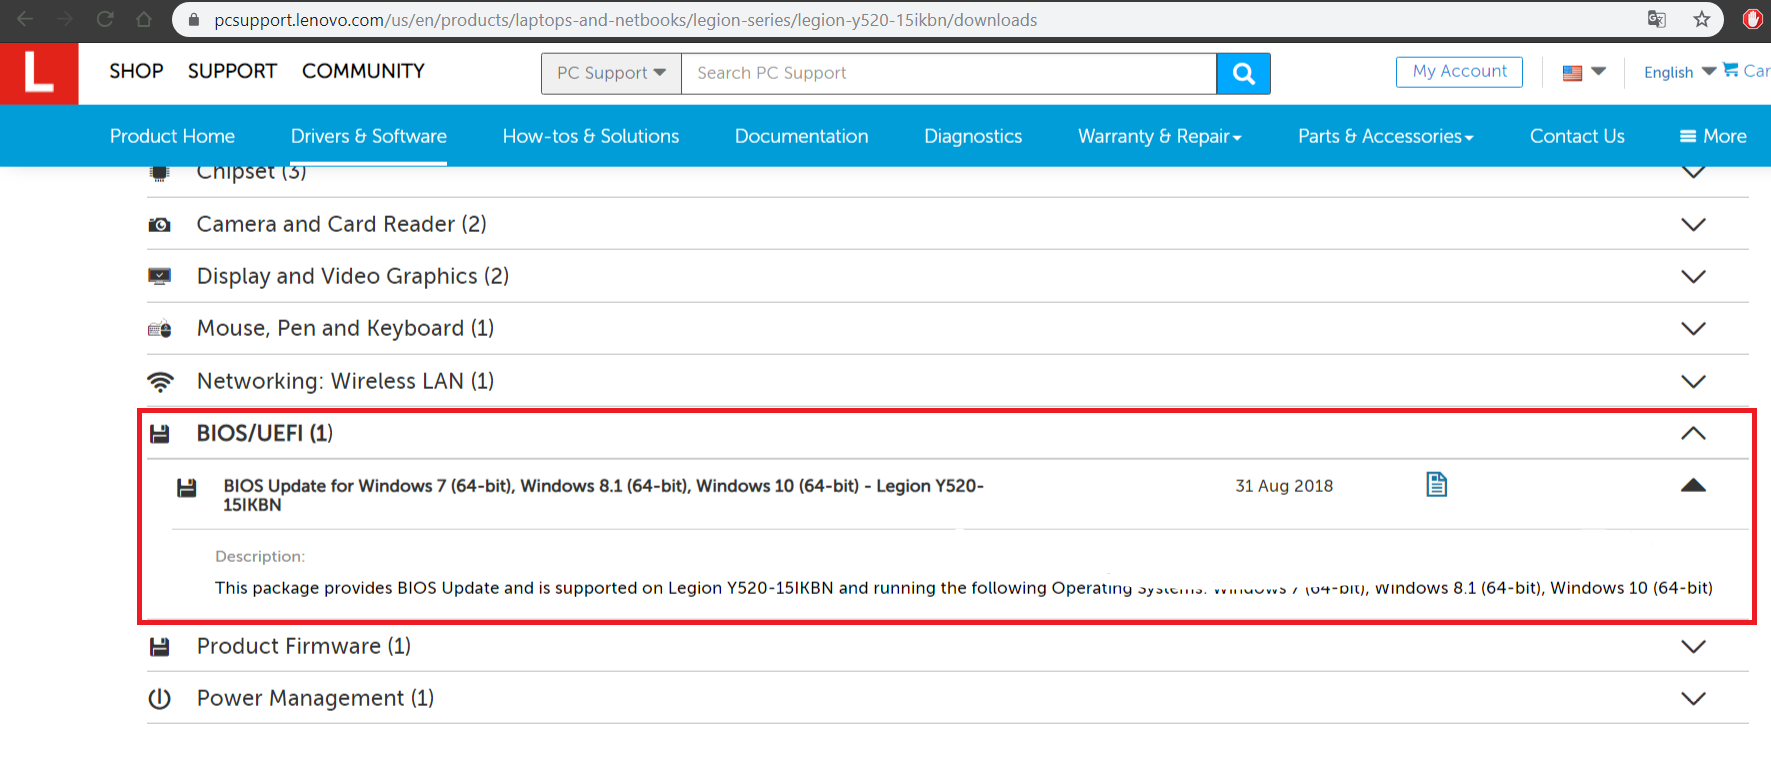1771x779 pixels.
Task: Click the browser address bar URL
Action: coord(625,20)
